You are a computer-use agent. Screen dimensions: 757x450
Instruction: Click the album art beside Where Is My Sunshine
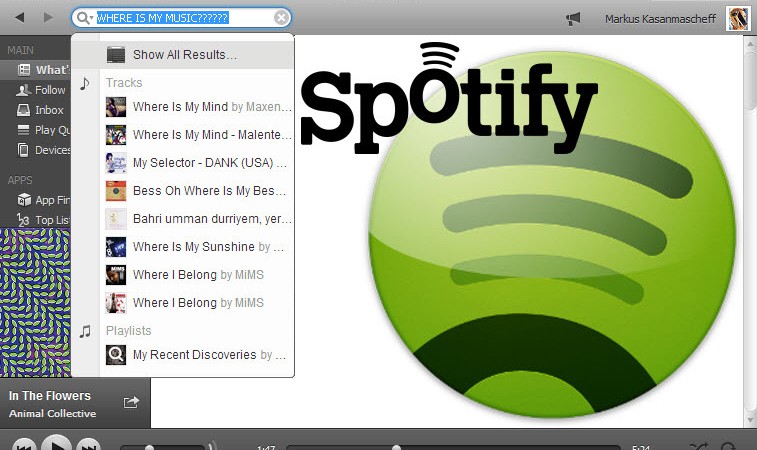[x=116, y=247]
